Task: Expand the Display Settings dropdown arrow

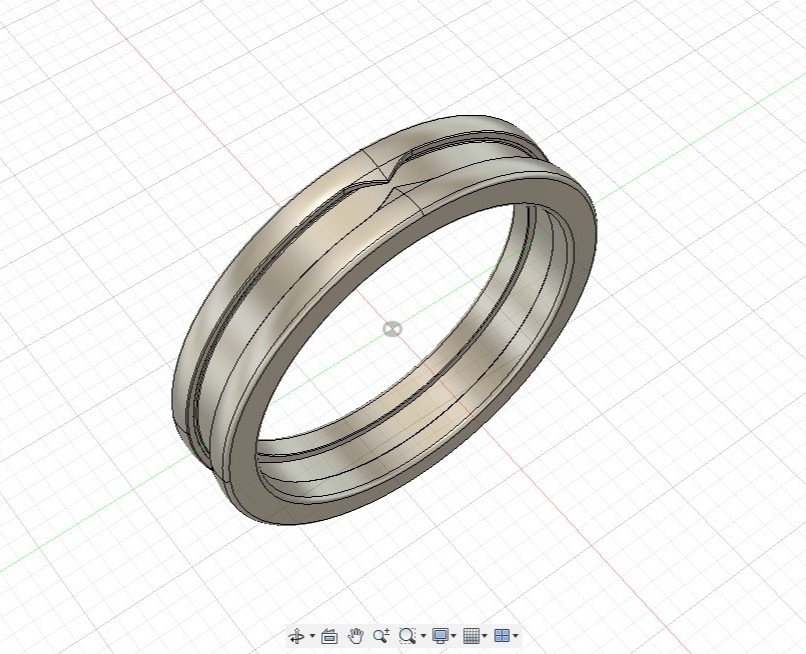Action: (453, 635)
